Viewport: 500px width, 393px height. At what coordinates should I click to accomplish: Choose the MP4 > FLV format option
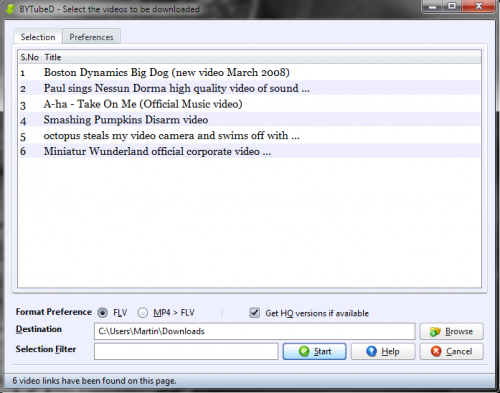coord(143,313)
